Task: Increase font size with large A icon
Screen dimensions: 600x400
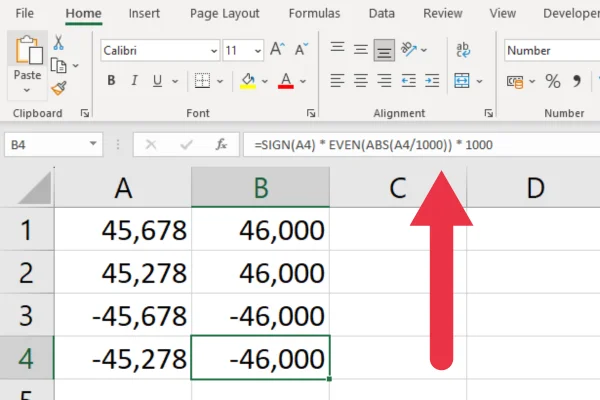Action: click(x=277, y=49)
